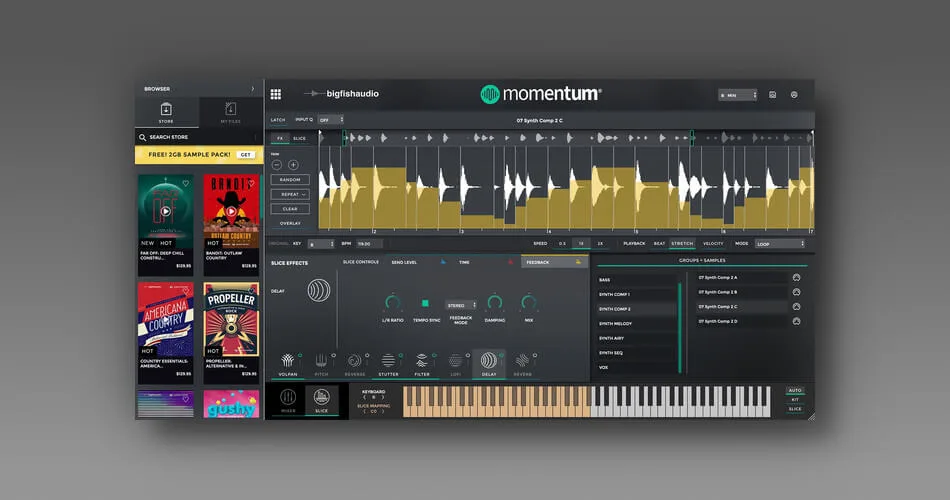Screen dimensions: 950x500
Task: Click headphone icon for 07 Synth Comp 2 D
Action: pyautogui.click(x=796, y=321)
